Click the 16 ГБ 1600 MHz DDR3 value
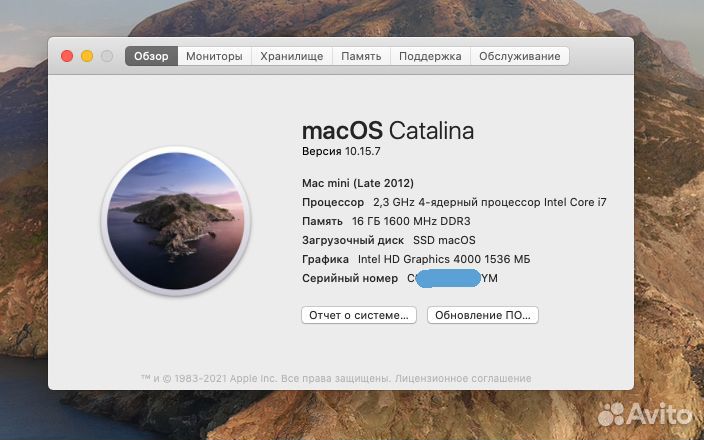Image resolution: width=704 pixels, height=440 pixels. click(411, 221)
